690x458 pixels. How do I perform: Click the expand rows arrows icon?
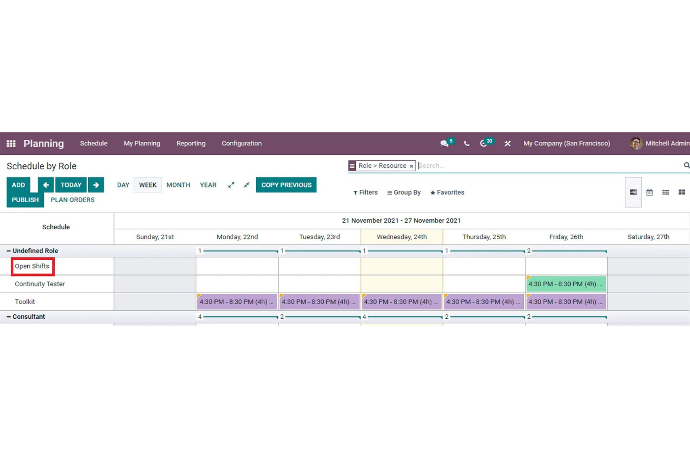(231, 185)
